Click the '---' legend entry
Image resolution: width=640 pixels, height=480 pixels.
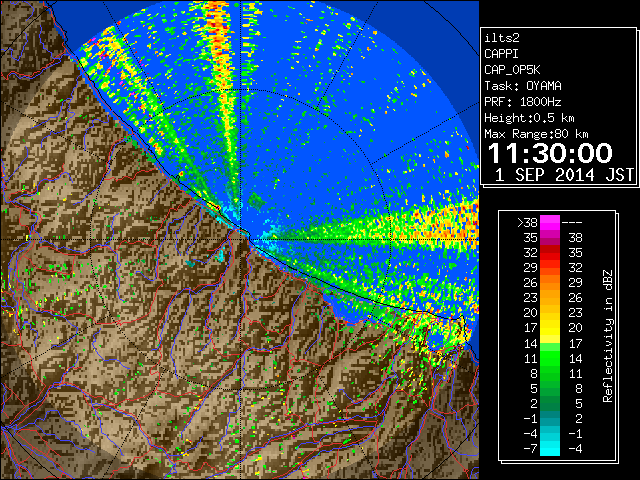(572, 223)
